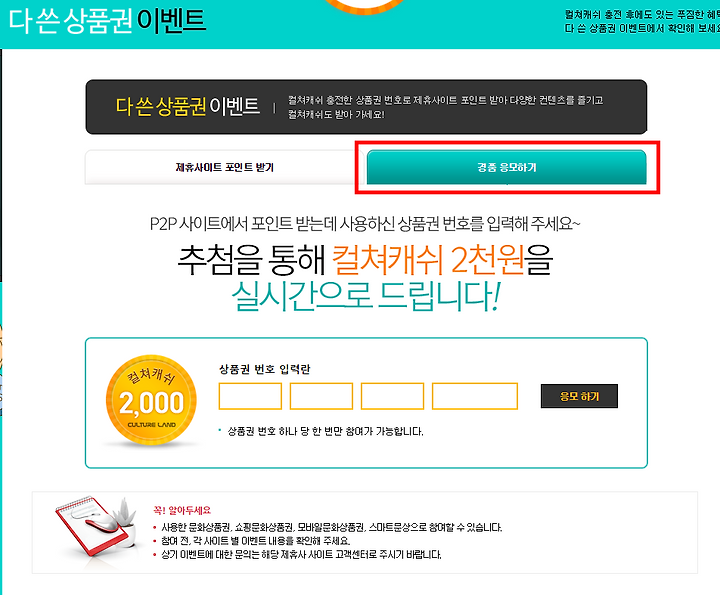Click the yellow 컬쳐캐쉬 2,000 coin icon
This screenshot has width=720, height=595.
point(151,400)
